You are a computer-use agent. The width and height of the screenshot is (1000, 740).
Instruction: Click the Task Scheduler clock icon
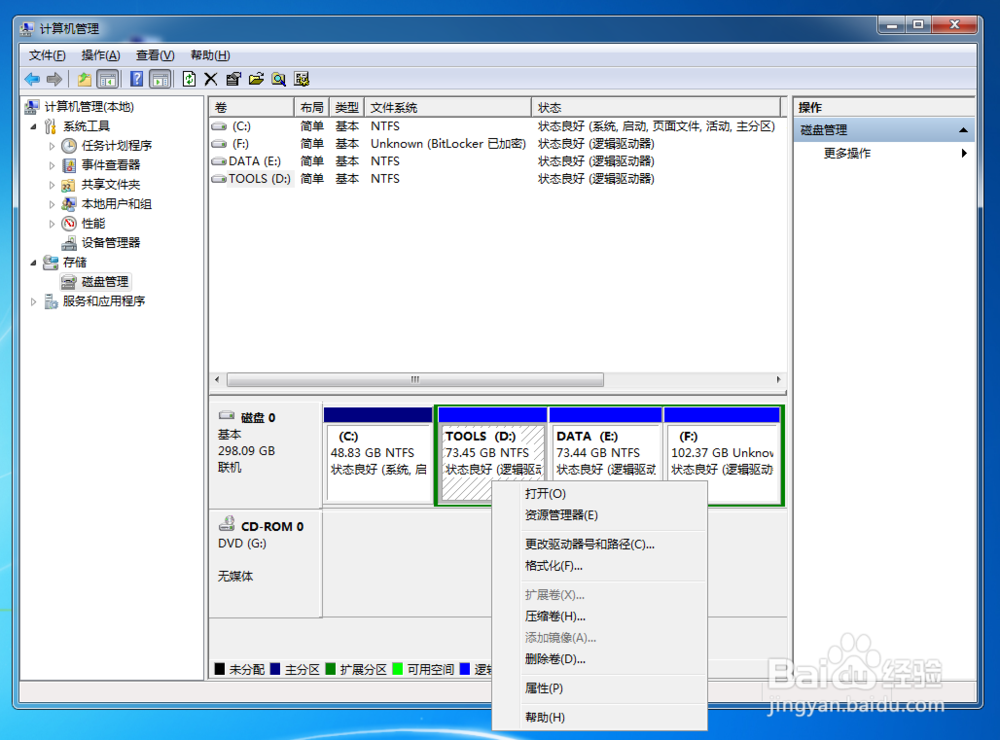[x=69, y=145]
